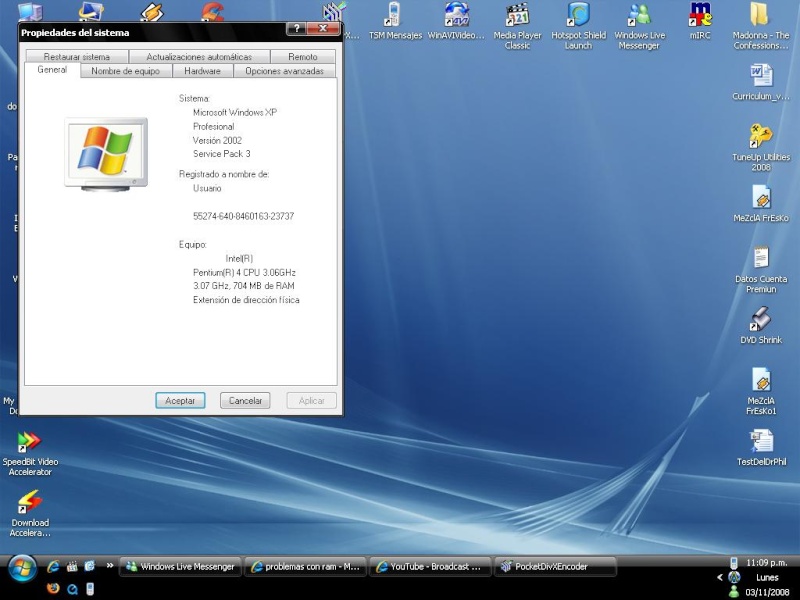Launch SpeedBit Video Accelerator shortcut
800x600 pixels.
tap(30, 454)
